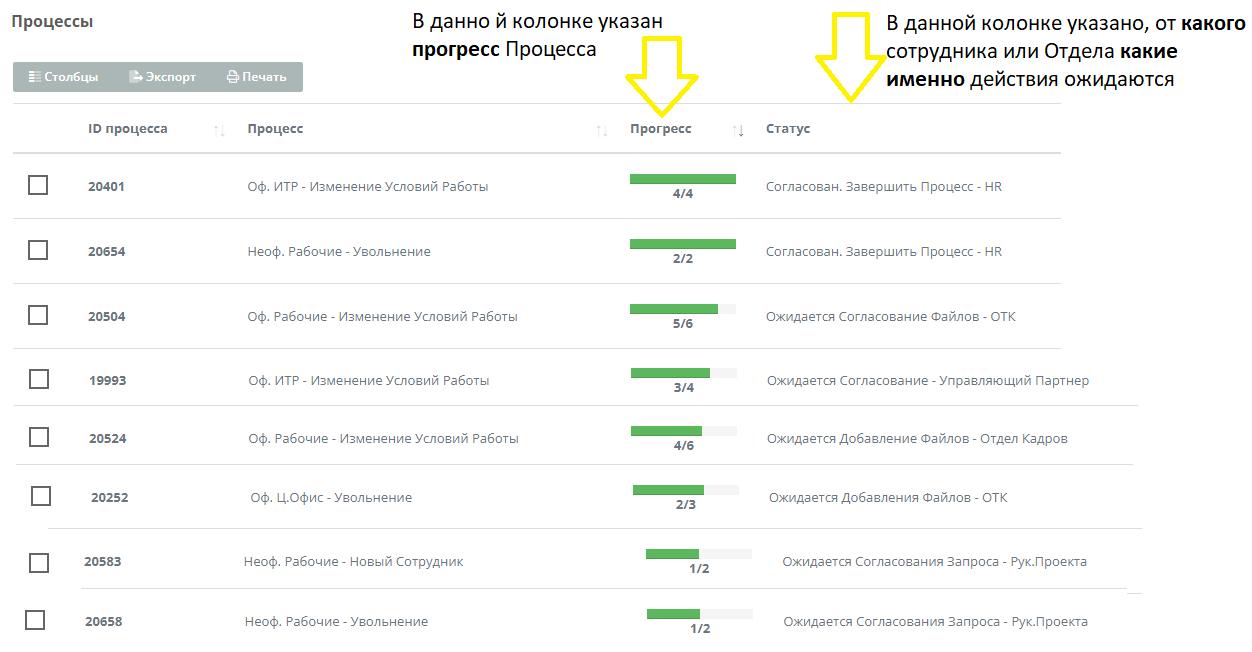This screenshot has width=1252, height=652.
Task: Check the box beside process 20583
Action: point(39,563)
